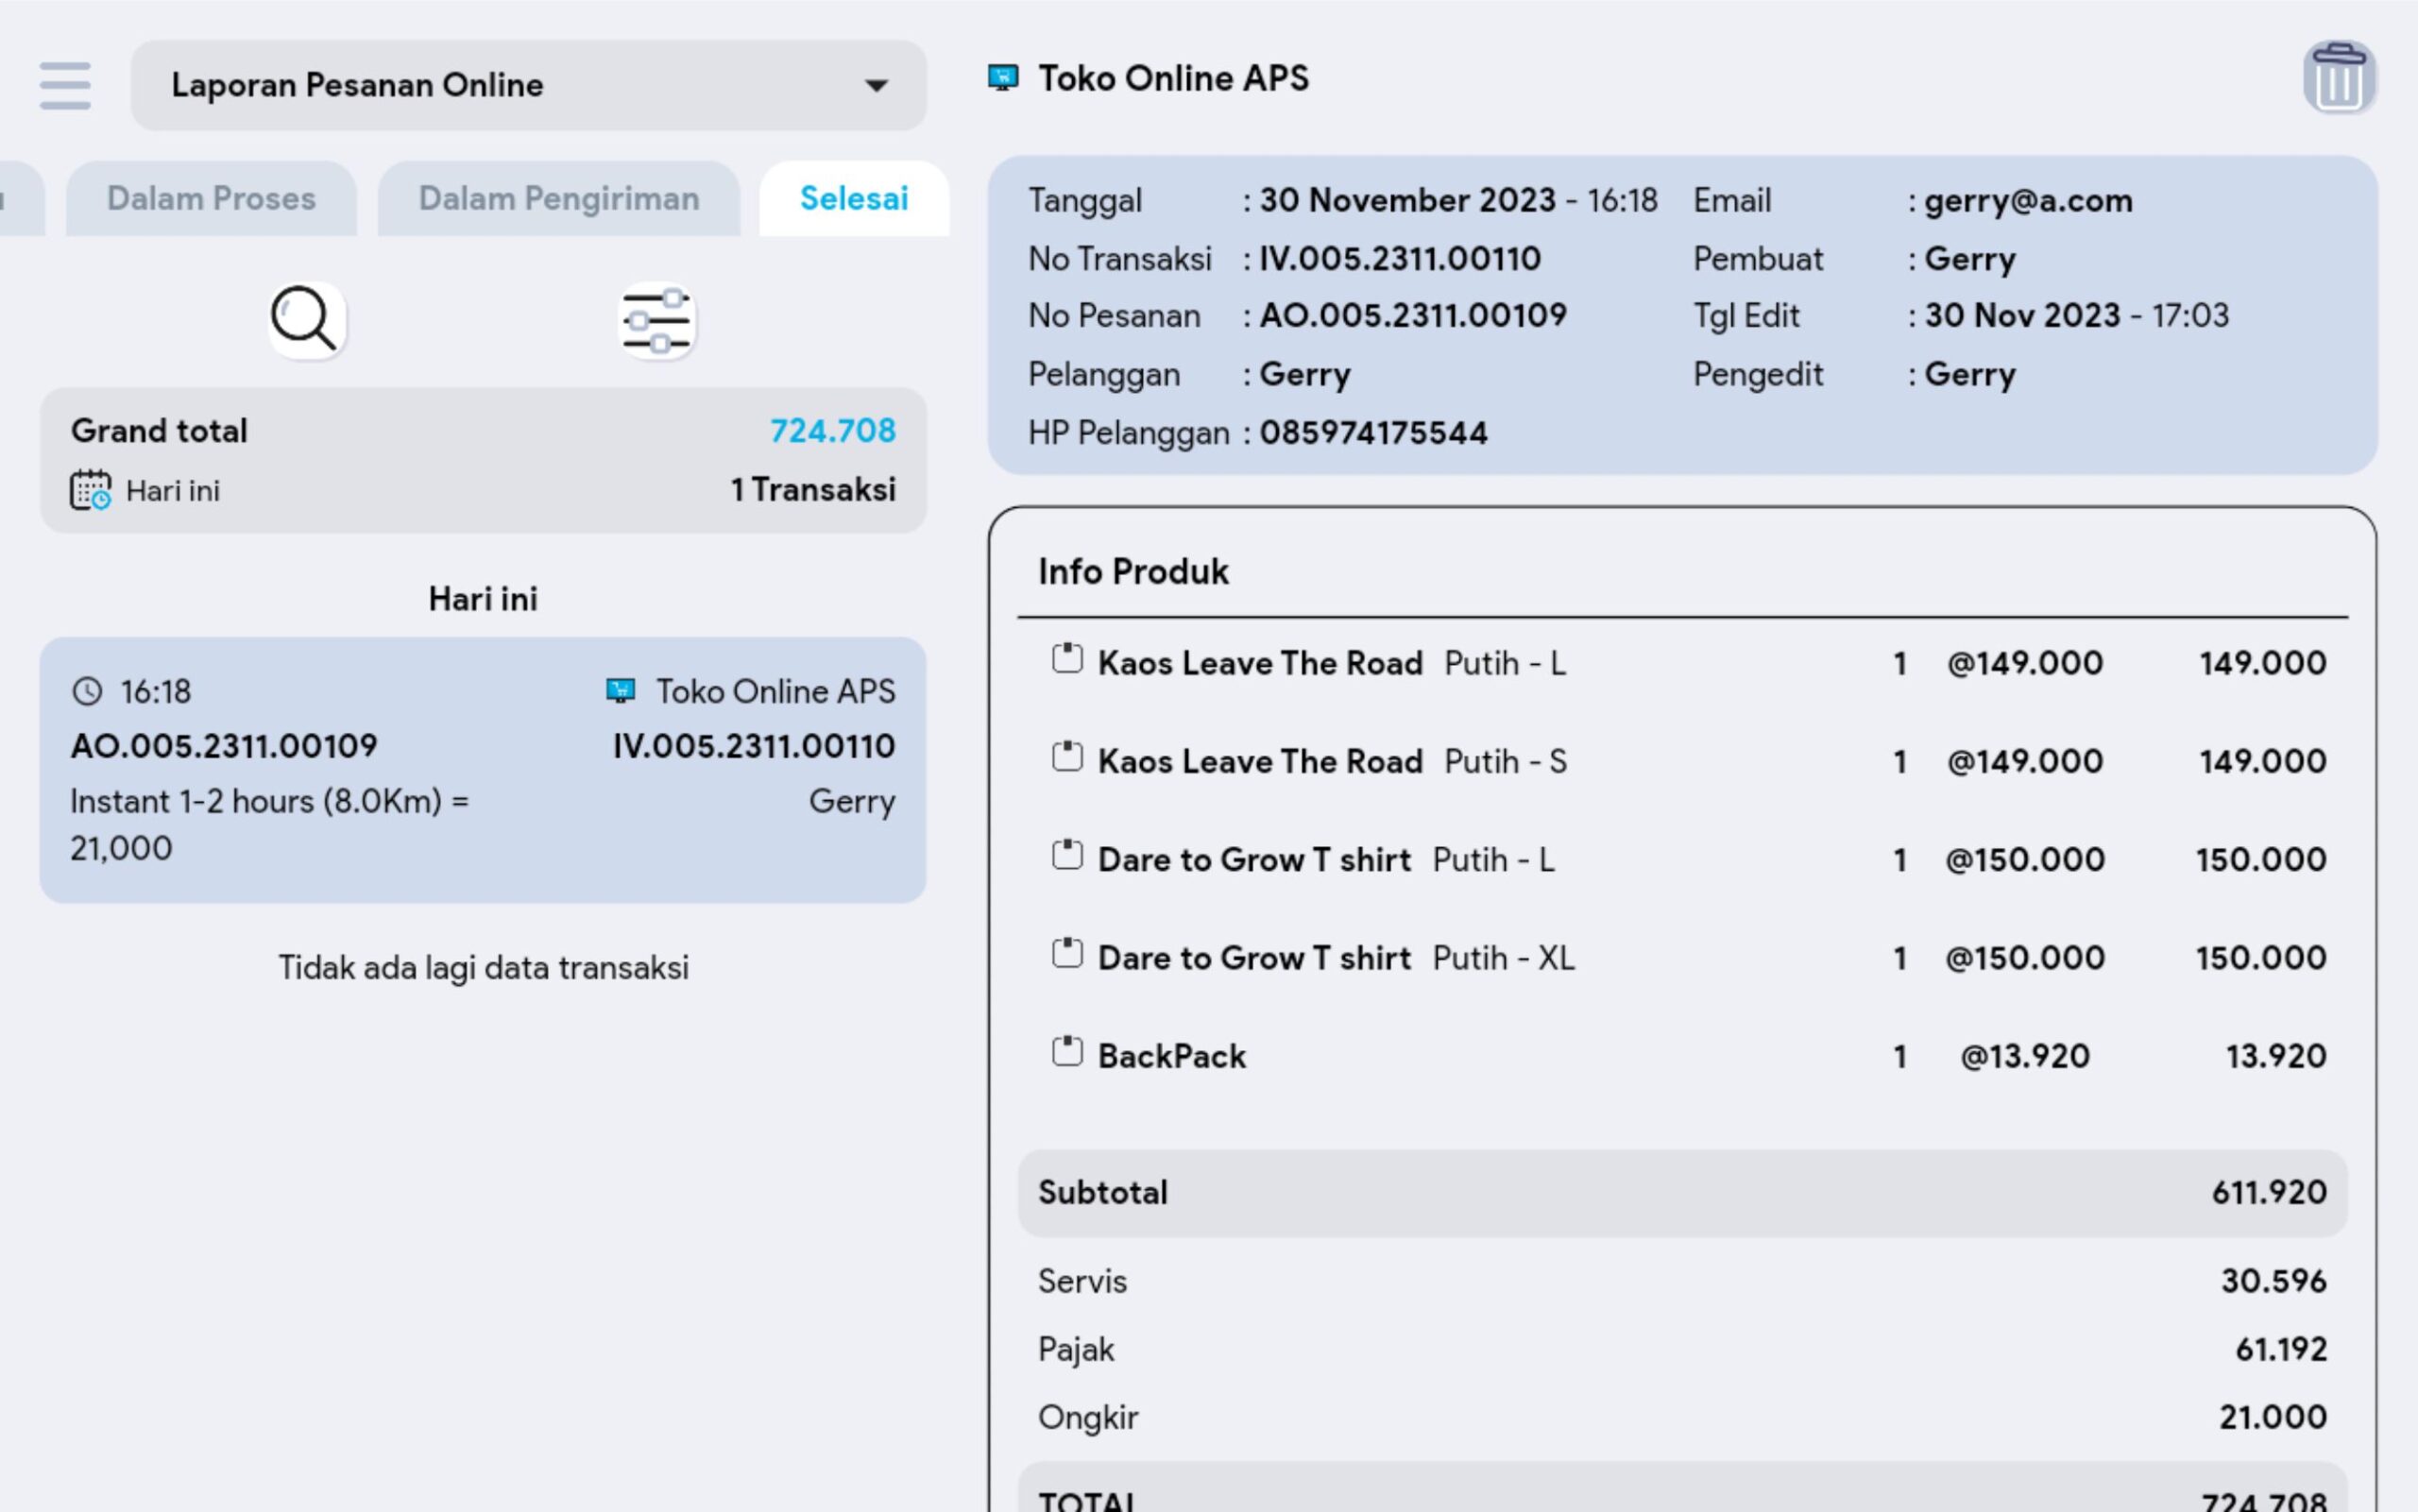
Task: Click icon beside Kaos Leave The Road Putih - L
Action: click(x=1067, y=660)
